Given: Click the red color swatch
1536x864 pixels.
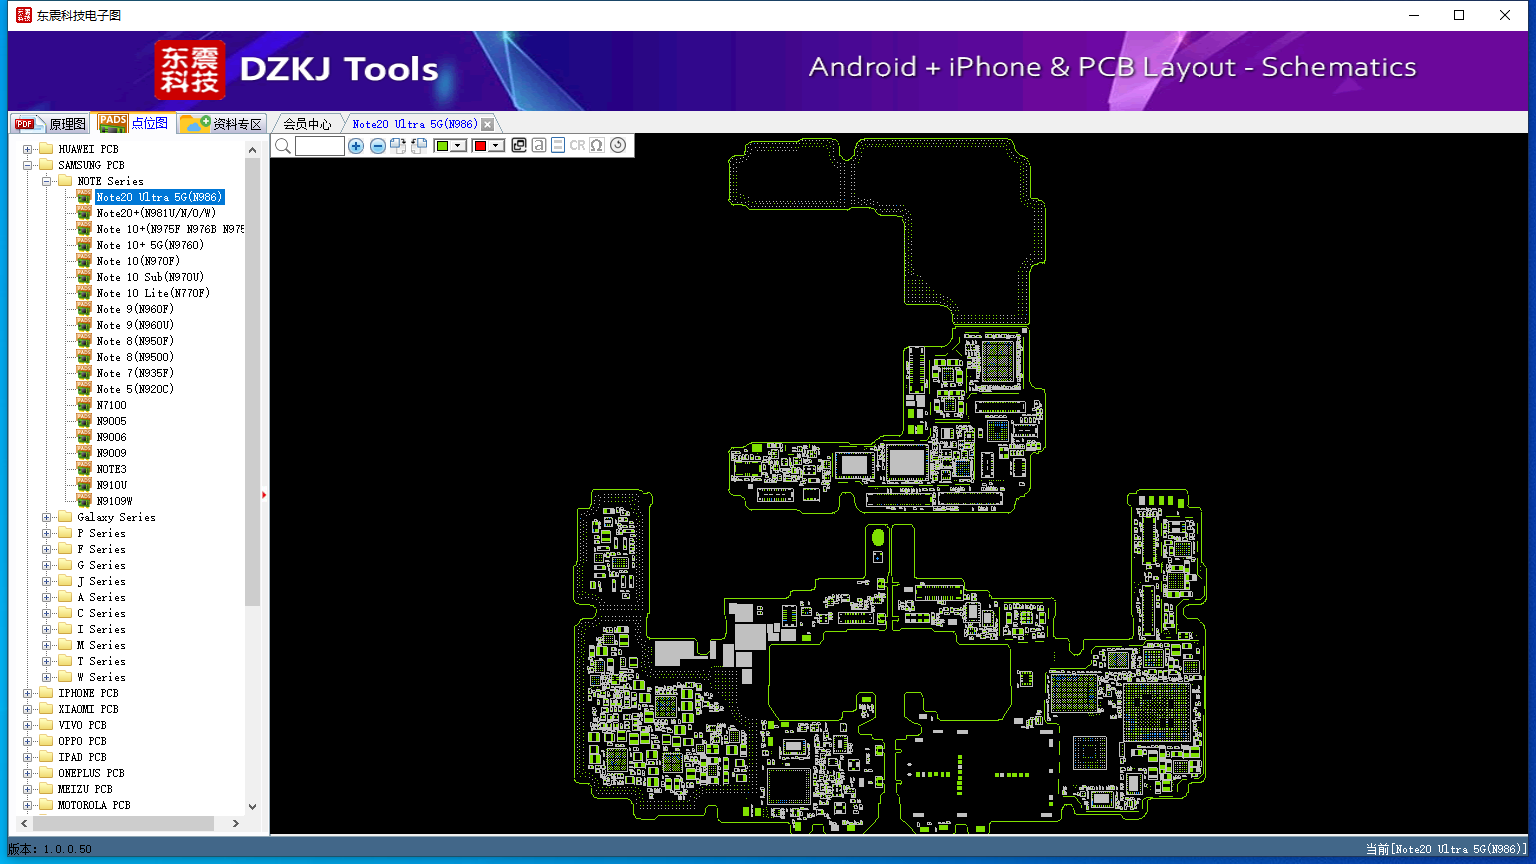Looking at the screenshot, I should point(480,146).
